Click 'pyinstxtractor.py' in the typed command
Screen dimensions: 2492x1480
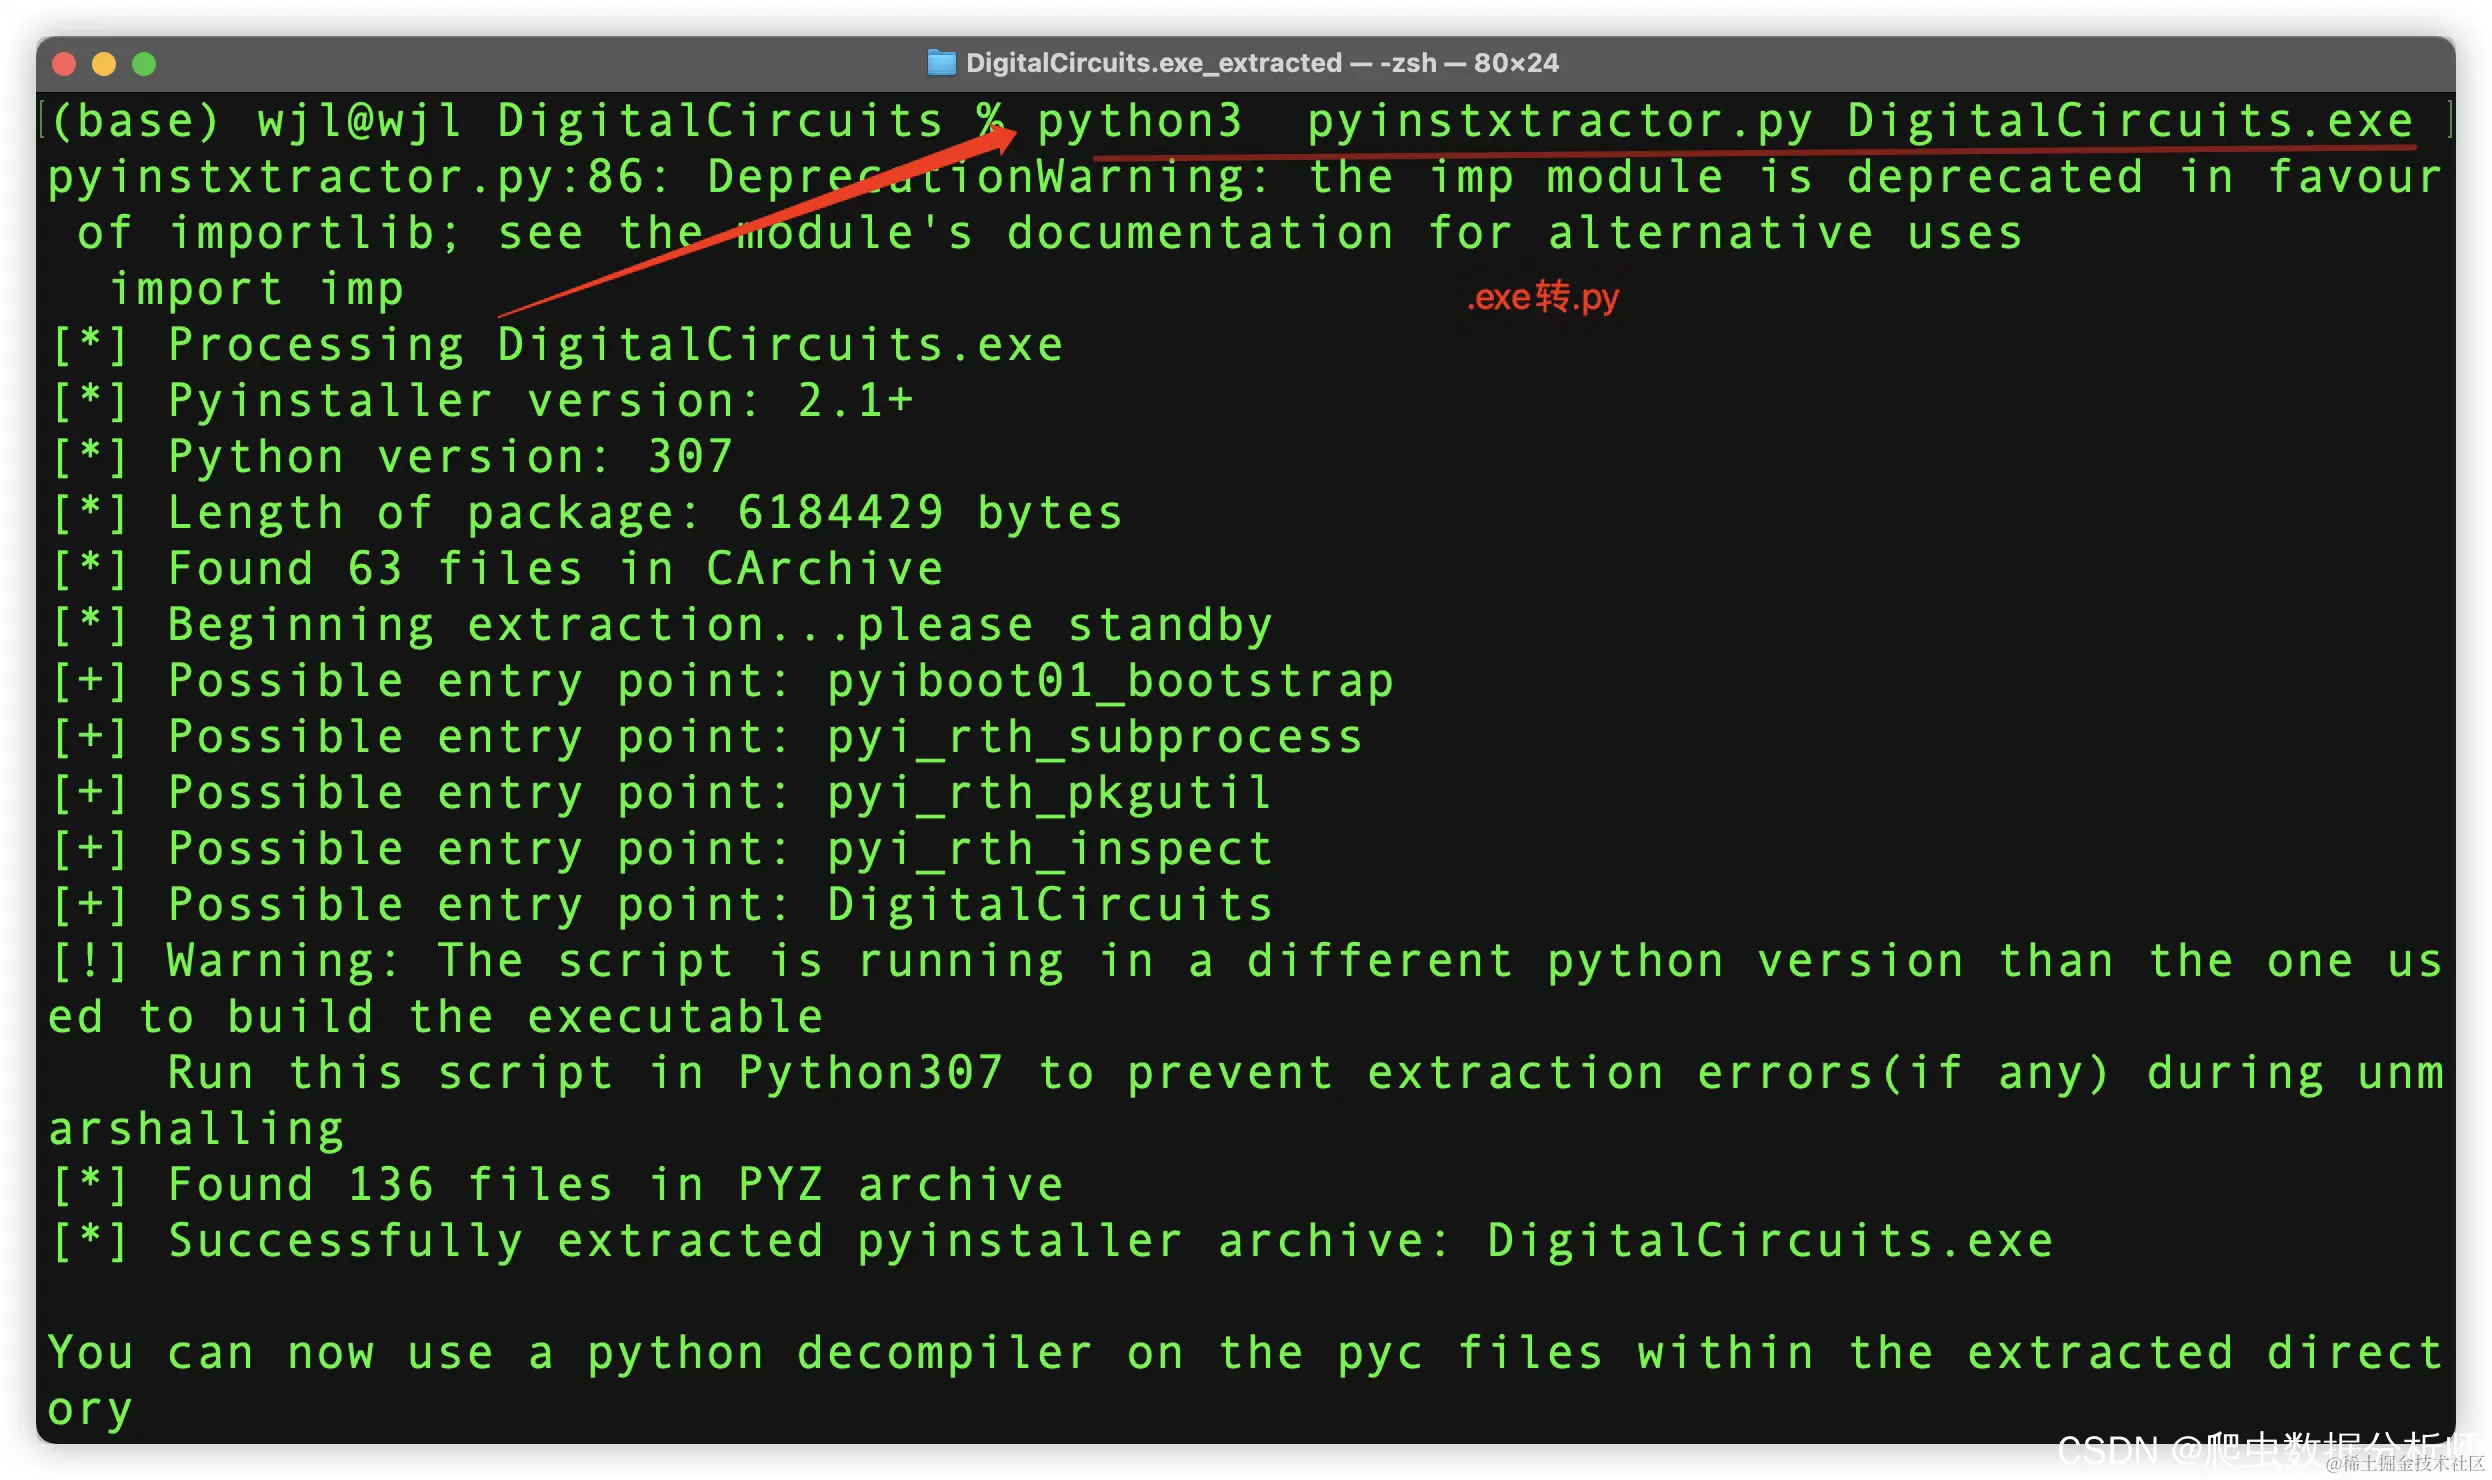coord(1559,121)
